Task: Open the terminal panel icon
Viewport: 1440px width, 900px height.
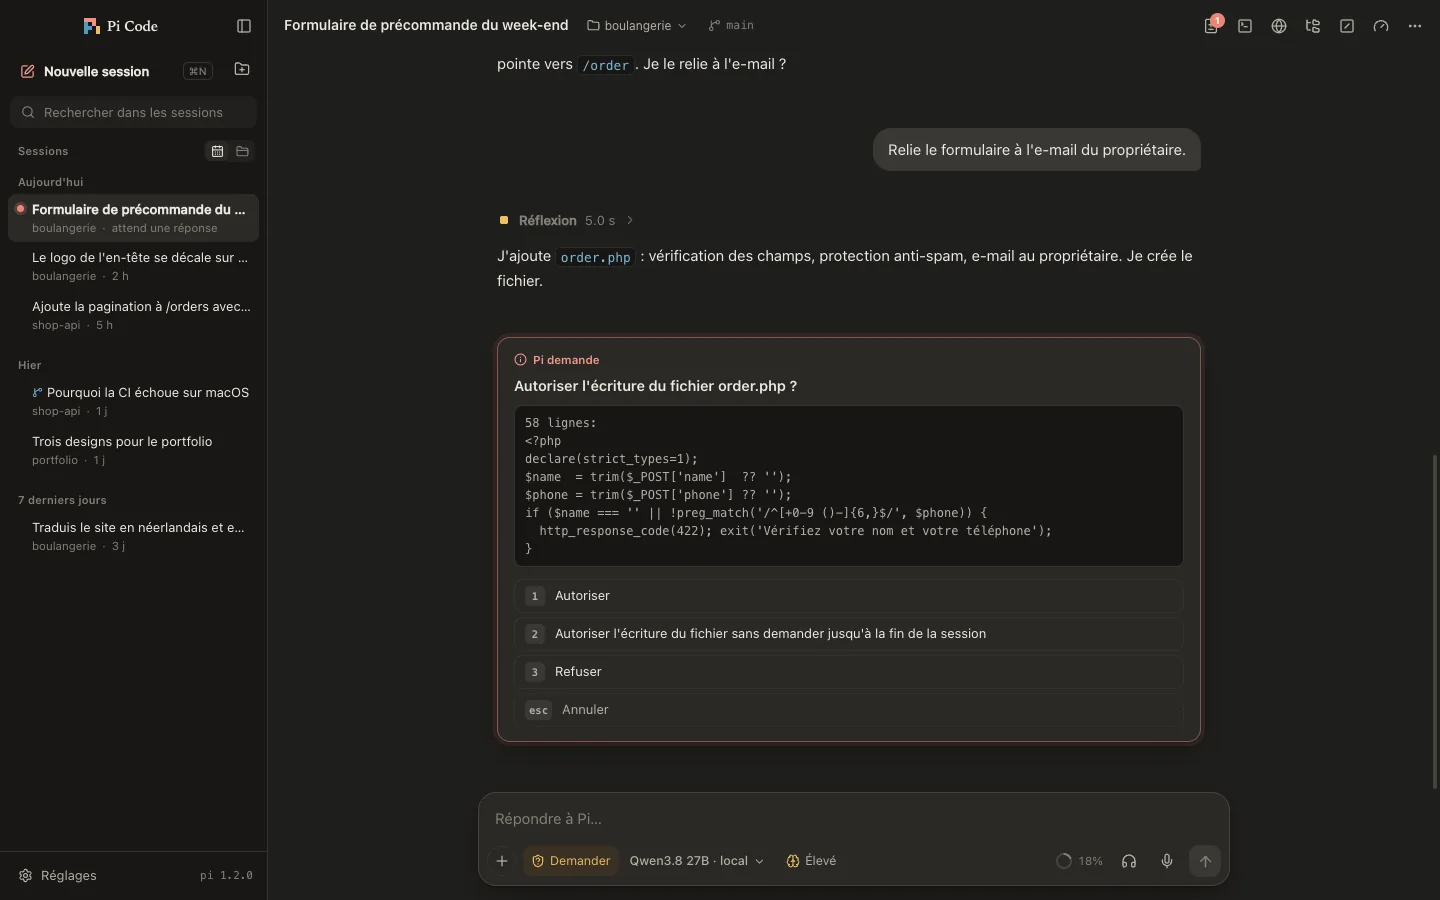Action: point(1245,26)
